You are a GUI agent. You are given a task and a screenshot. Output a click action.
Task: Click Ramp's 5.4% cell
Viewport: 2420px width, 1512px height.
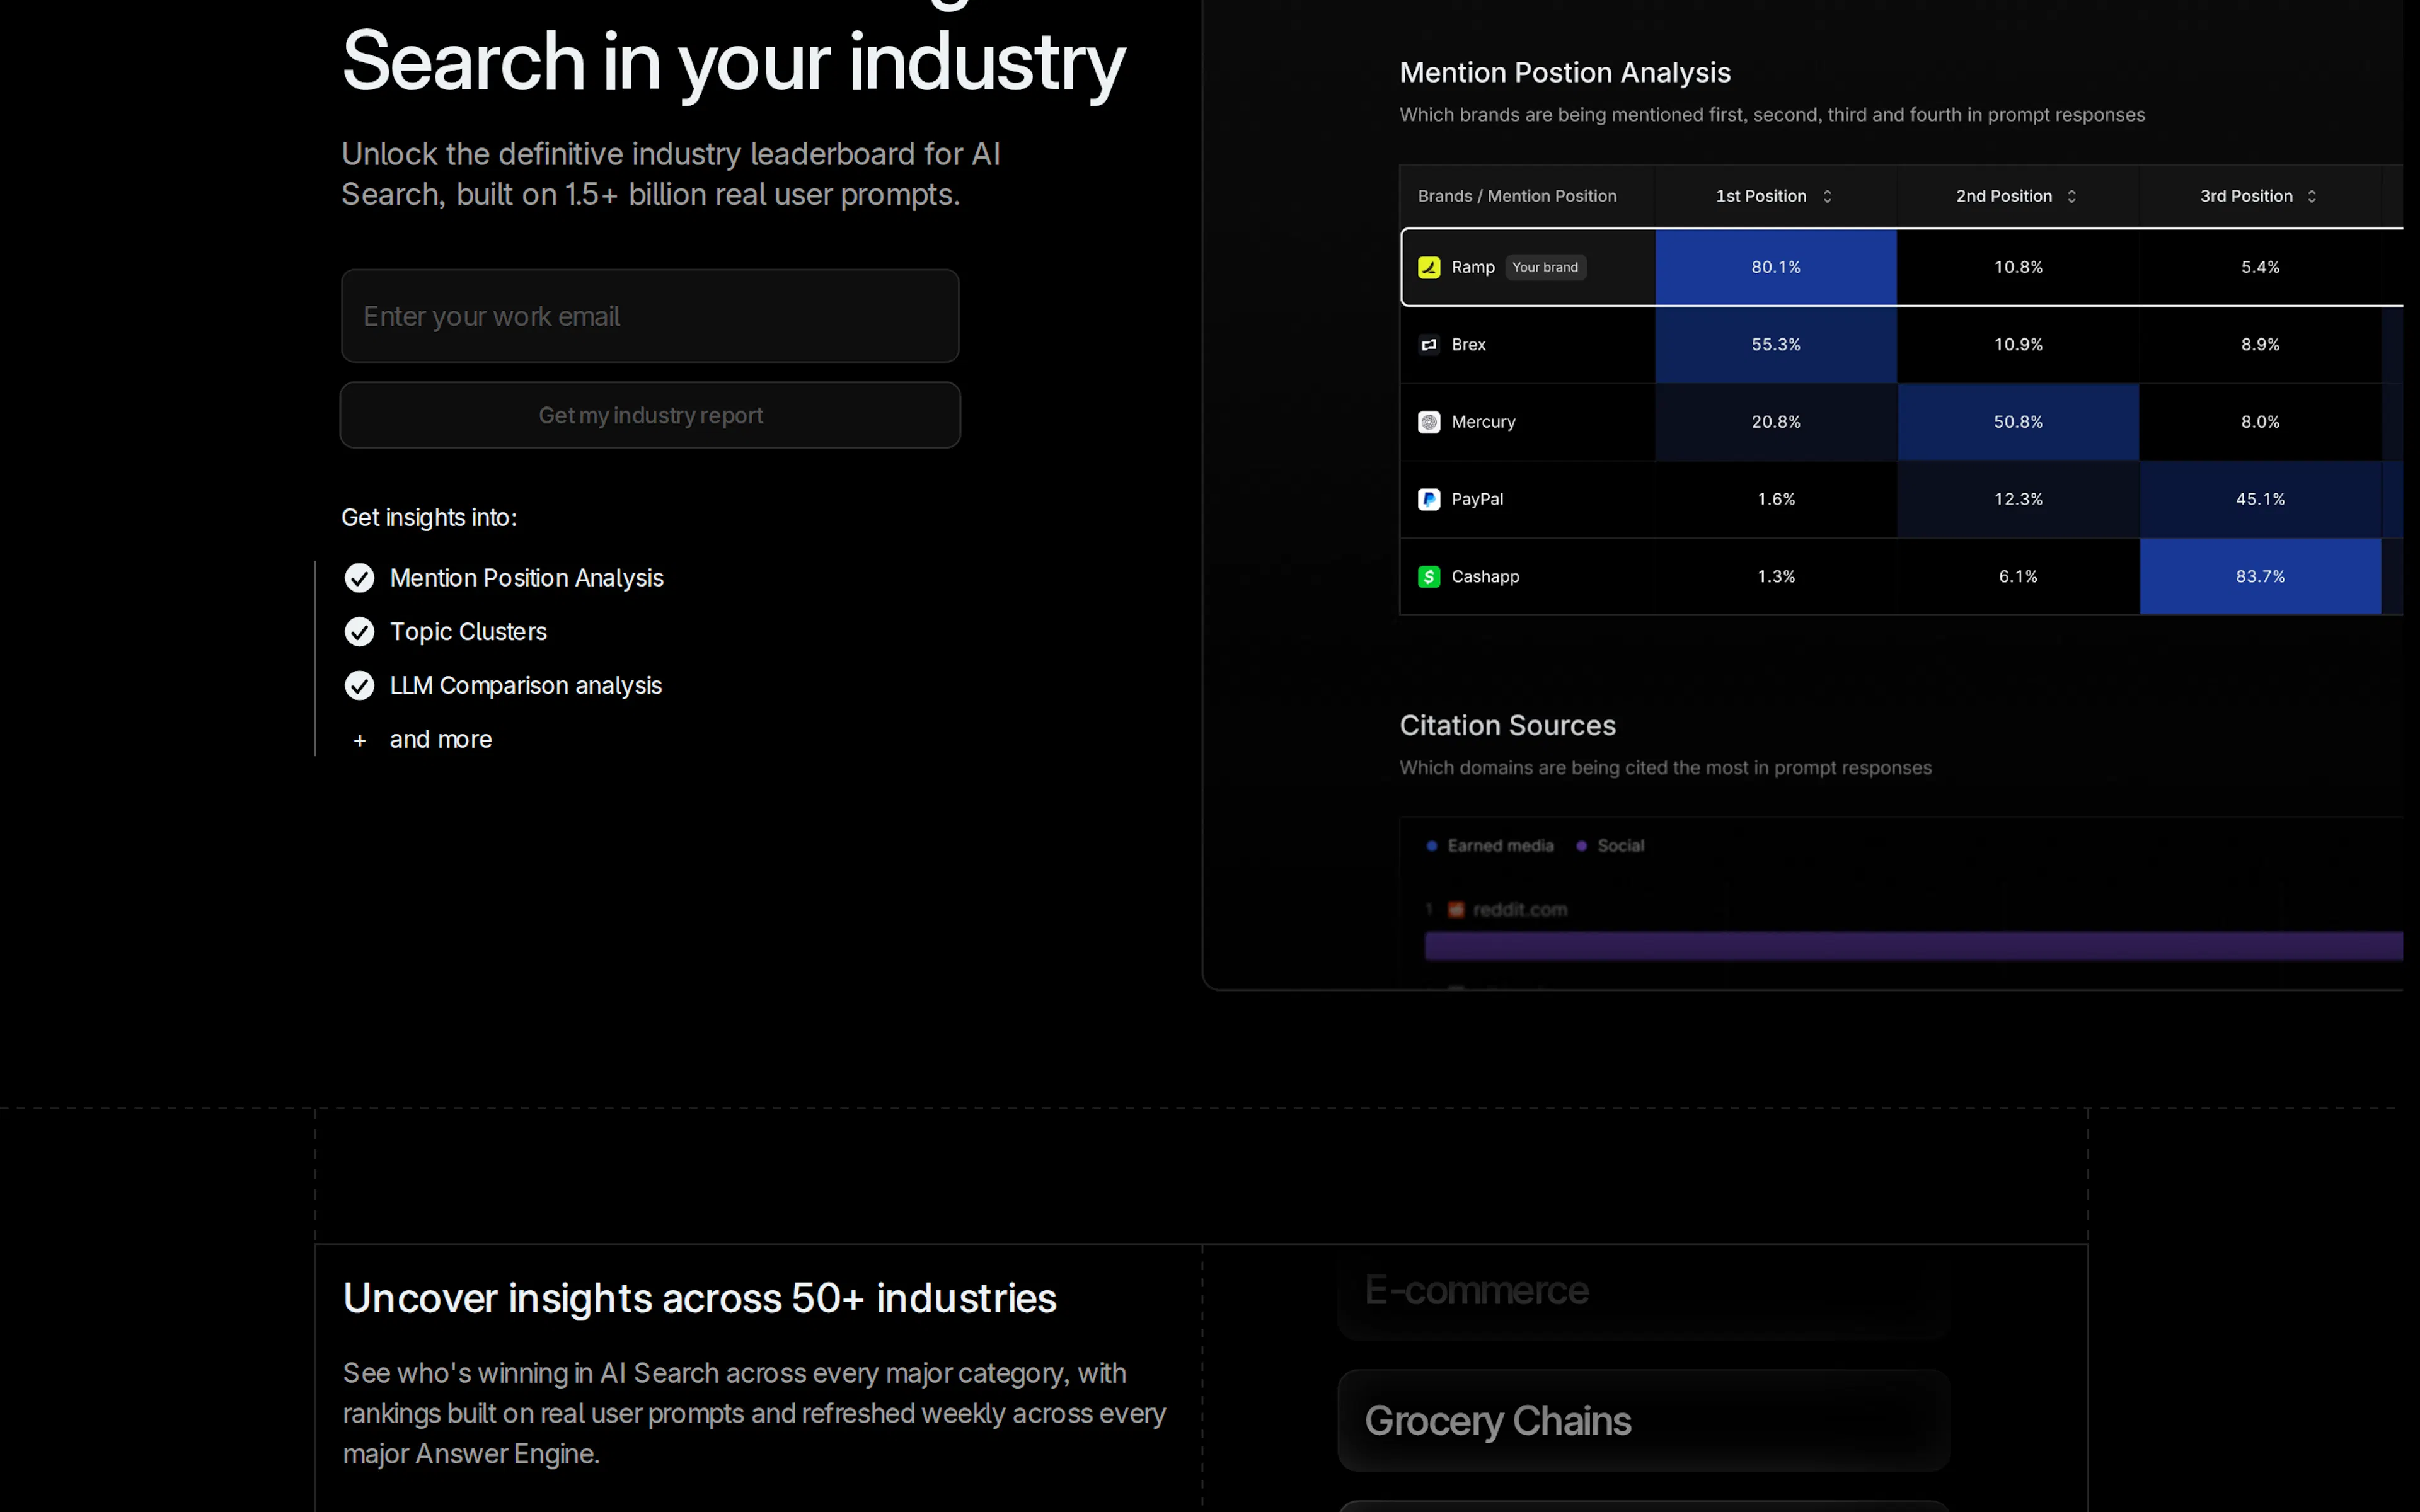(x=2260, y=267)
